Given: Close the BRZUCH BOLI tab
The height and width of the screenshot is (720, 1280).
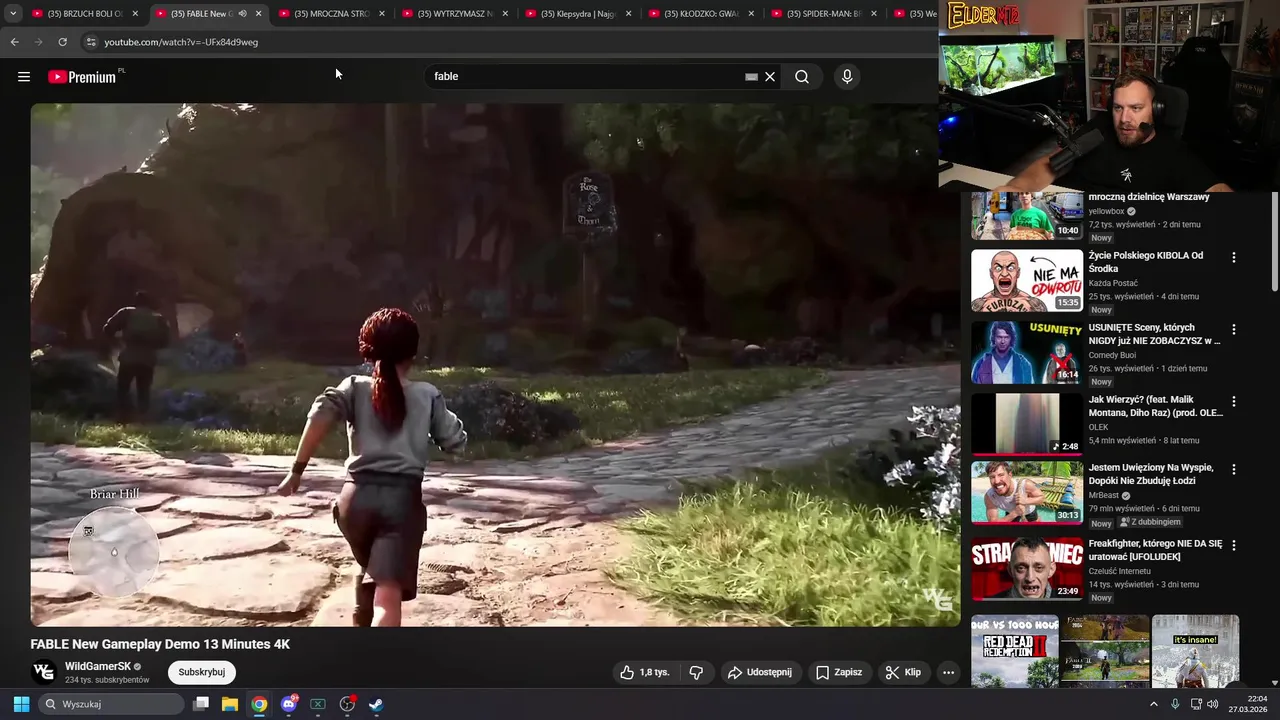Looking at the screenshot, I should (135, 14).
